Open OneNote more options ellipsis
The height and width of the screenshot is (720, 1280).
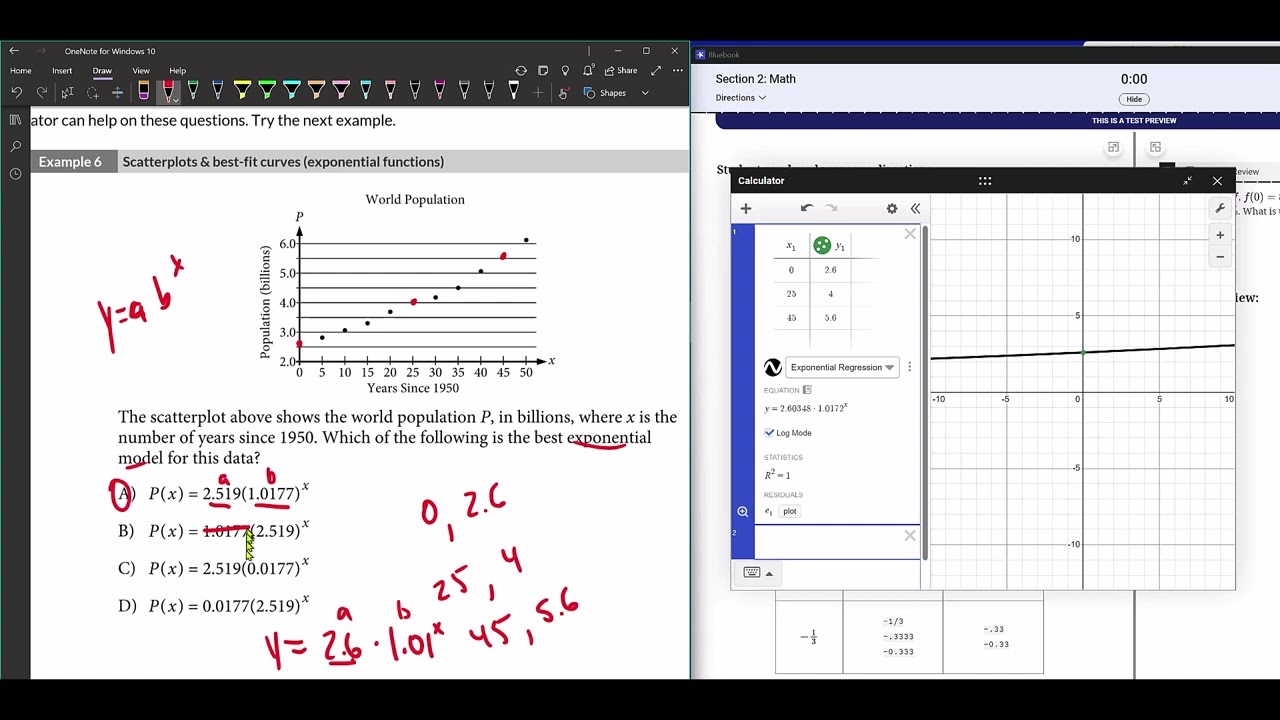pyautogui.click(x=677, y=71)
